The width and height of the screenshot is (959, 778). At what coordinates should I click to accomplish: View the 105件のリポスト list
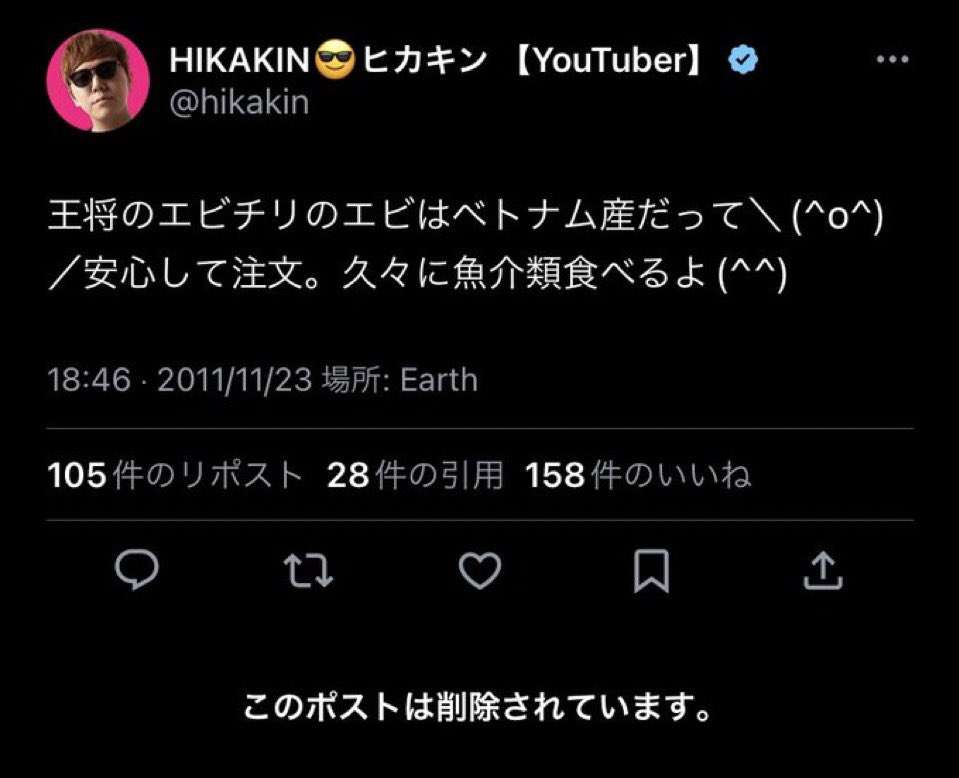(175, 475)
